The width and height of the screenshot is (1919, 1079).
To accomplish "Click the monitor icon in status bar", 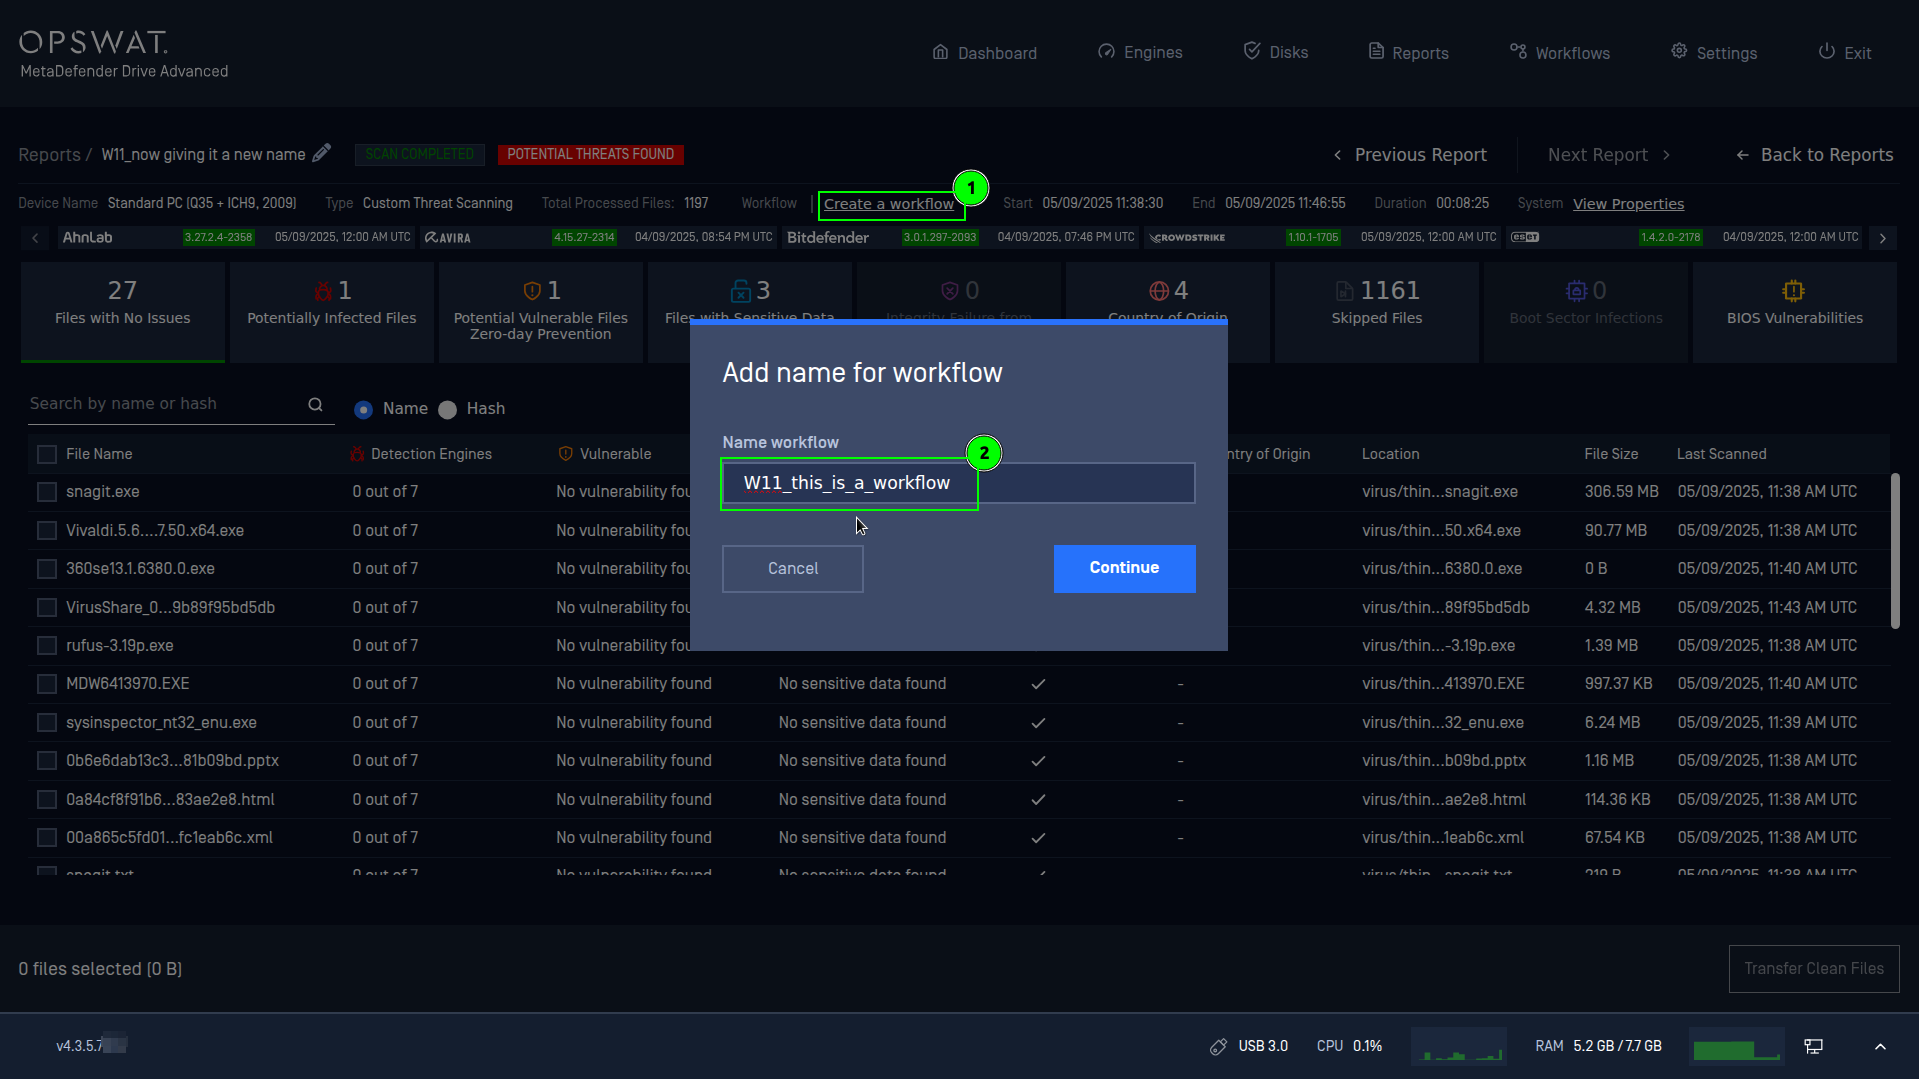I will pyautogui.click(x=1813, y=1046).
